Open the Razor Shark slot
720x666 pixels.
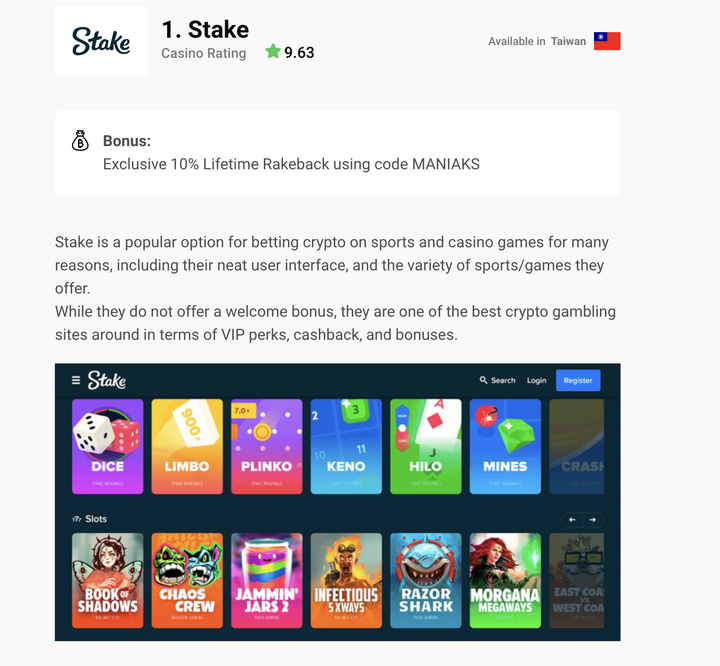point(426,581)
